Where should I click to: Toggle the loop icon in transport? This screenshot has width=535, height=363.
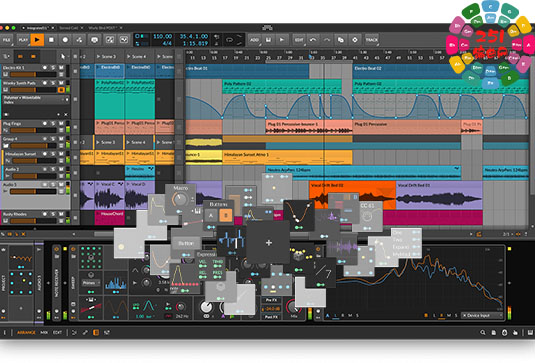pos(230,40)
